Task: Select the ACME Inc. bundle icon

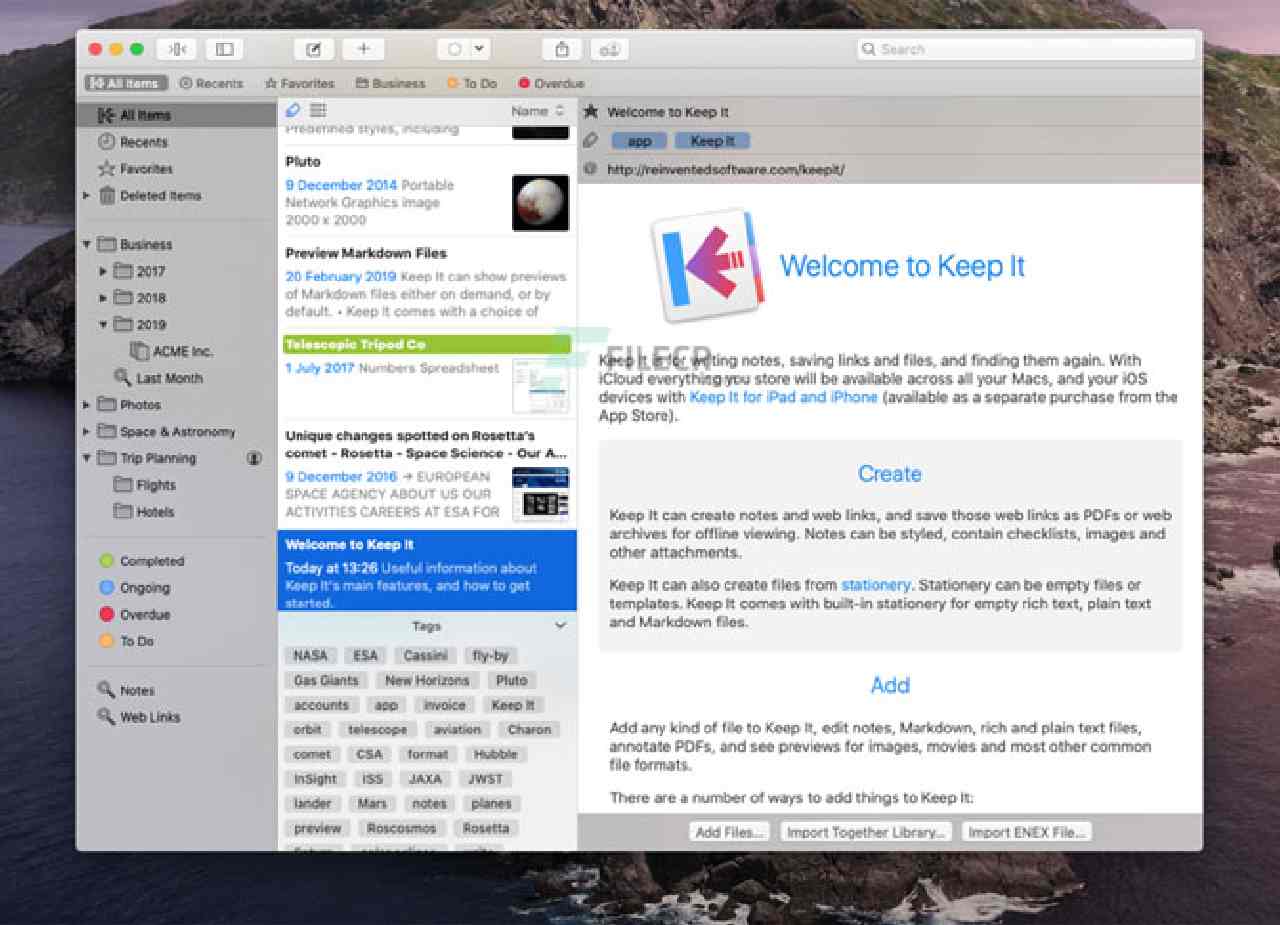Action: tap(139, 351)
